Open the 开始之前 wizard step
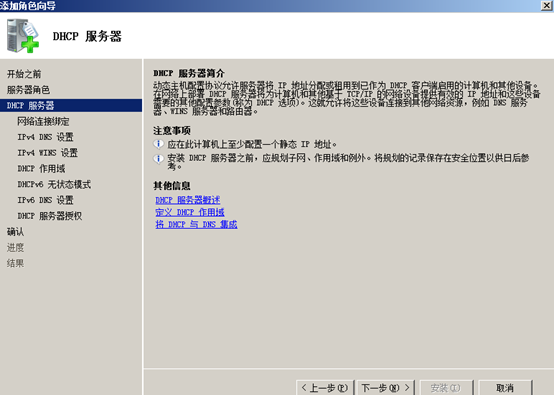554x395 pixels. 24,74
